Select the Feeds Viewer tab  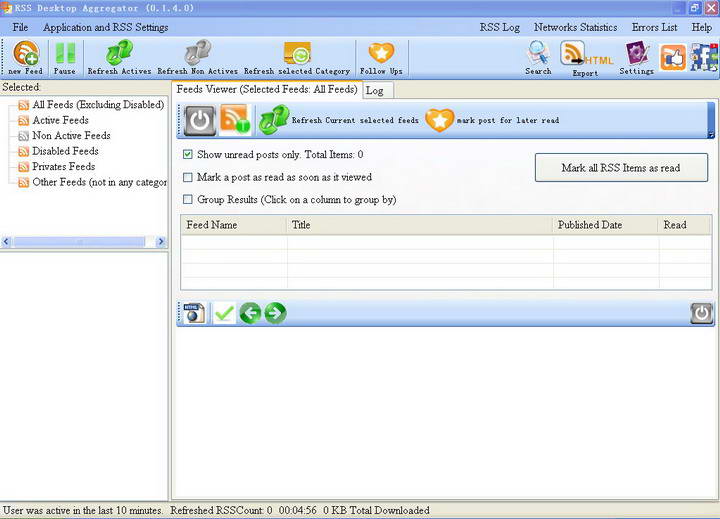(x=267, y=89)
